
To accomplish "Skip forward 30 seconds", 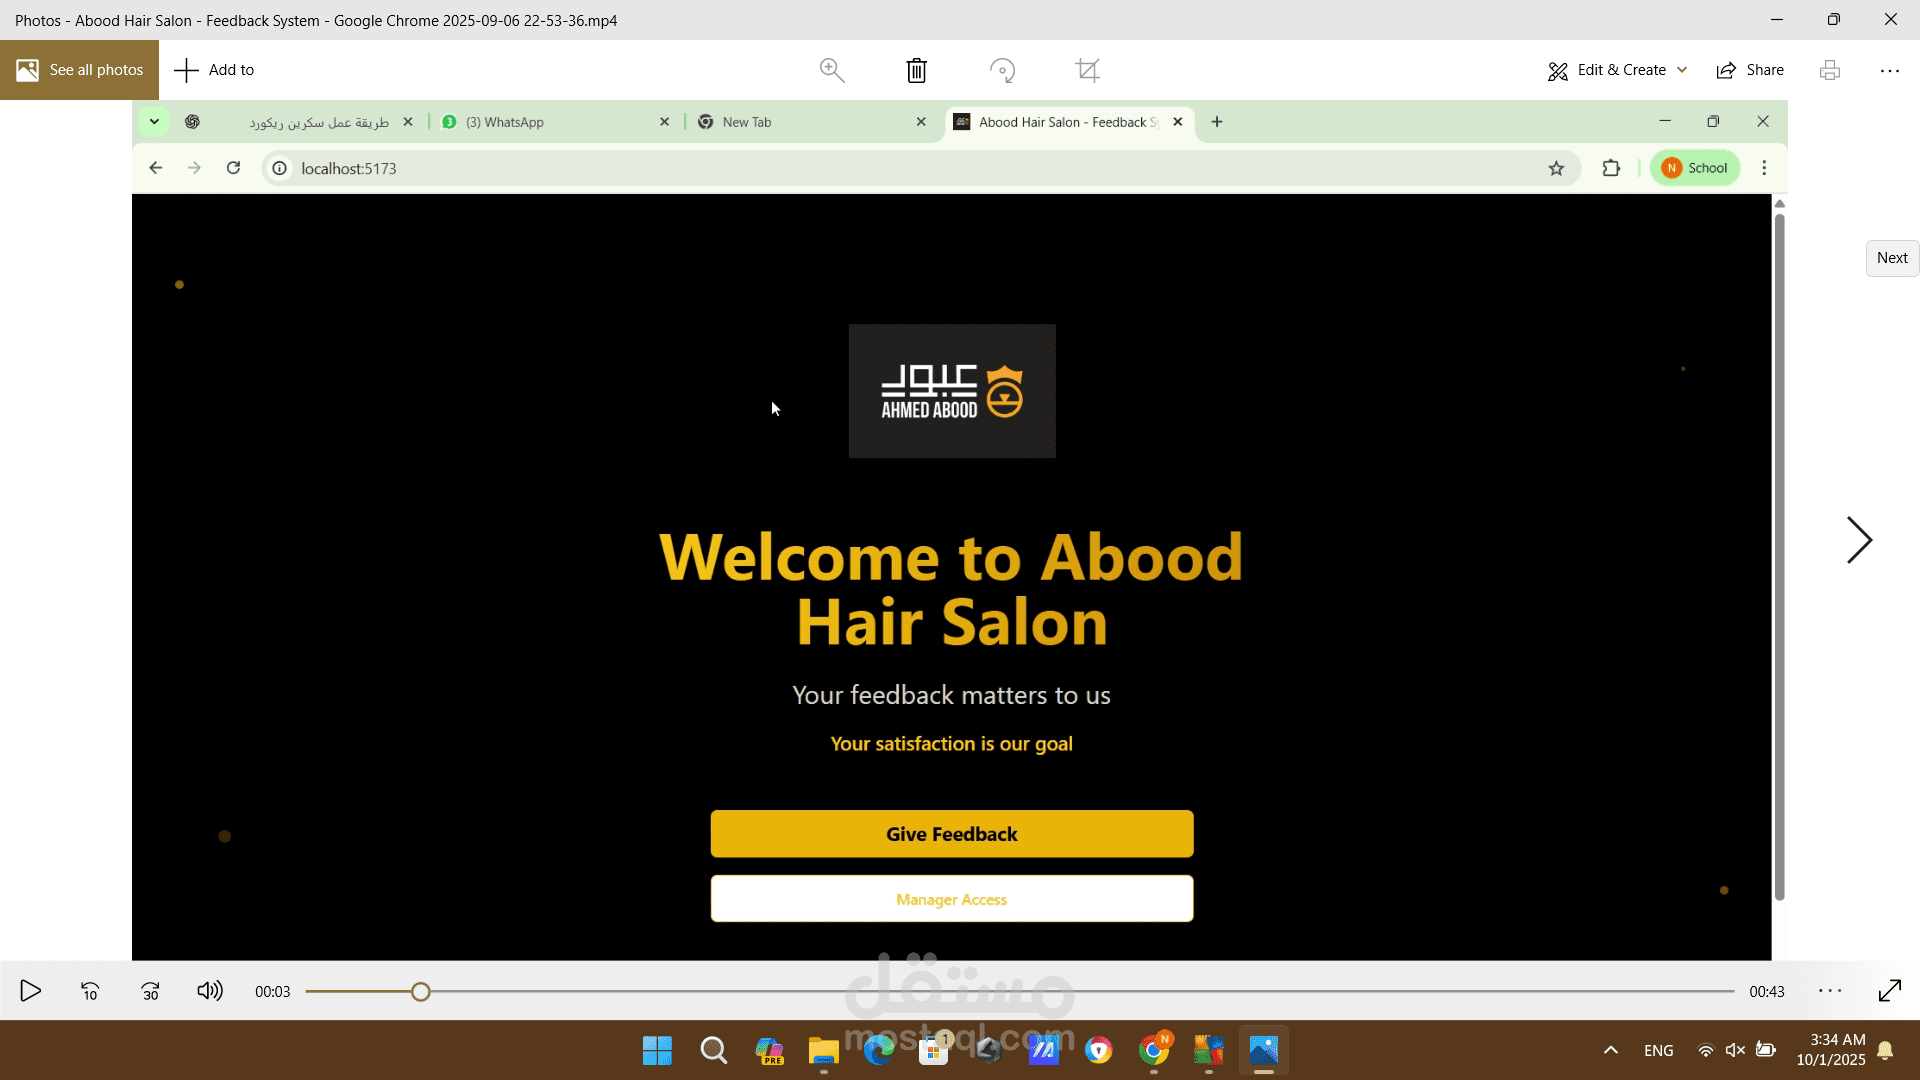I will (x=150, y=991).
